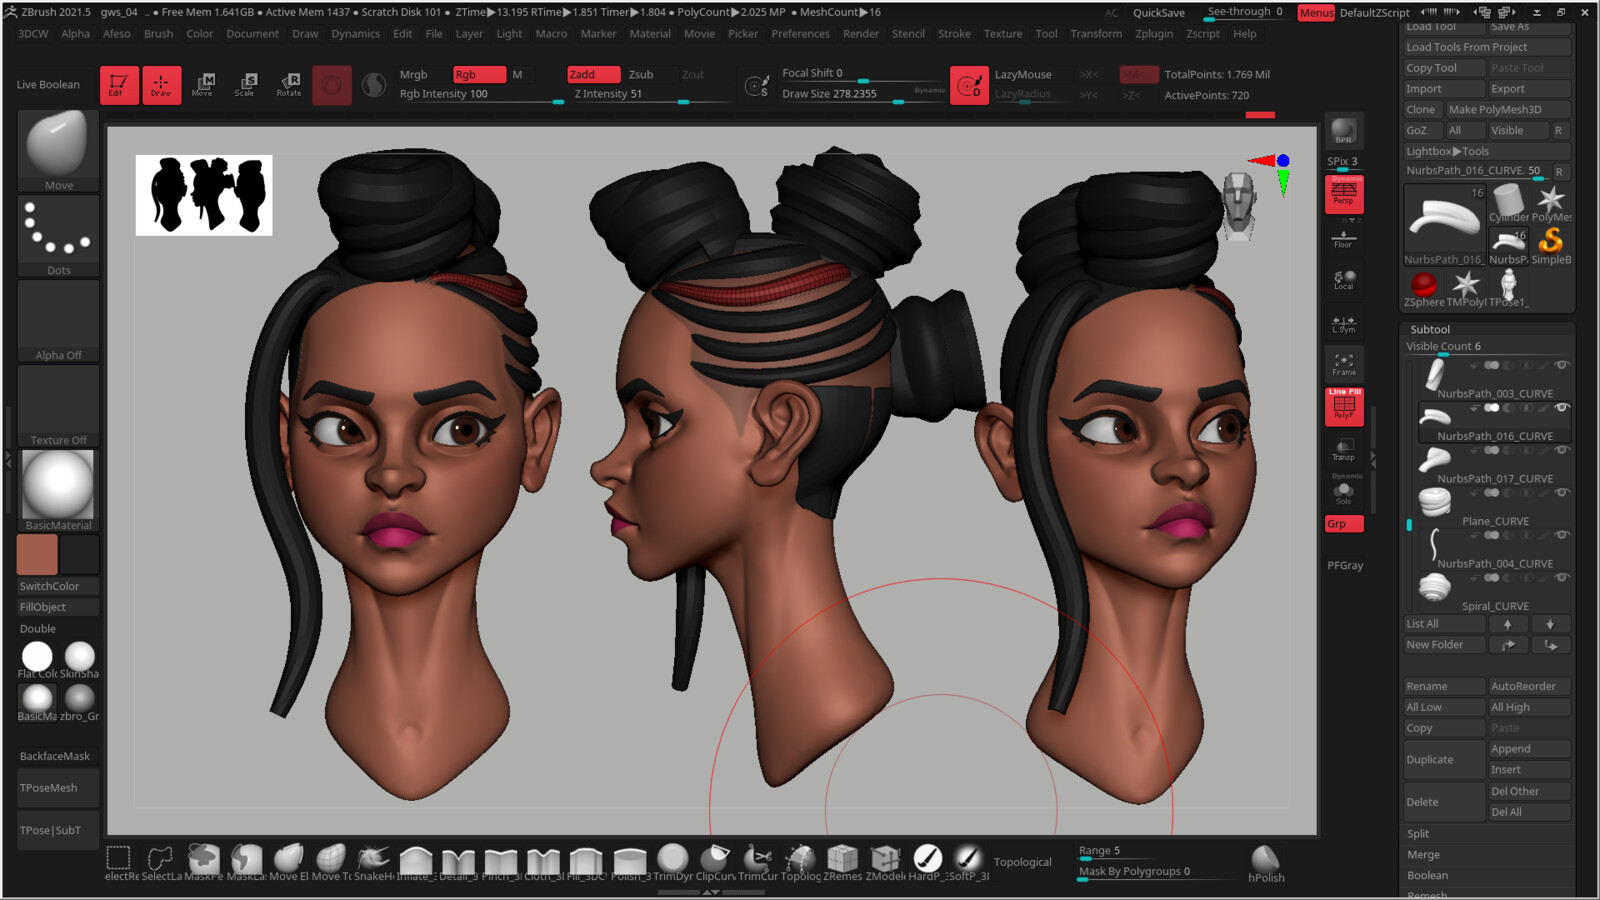Select the ClipCurve brush
Image resolution: width=1600 pixels, height=900 pixels.
pos(715,862)
